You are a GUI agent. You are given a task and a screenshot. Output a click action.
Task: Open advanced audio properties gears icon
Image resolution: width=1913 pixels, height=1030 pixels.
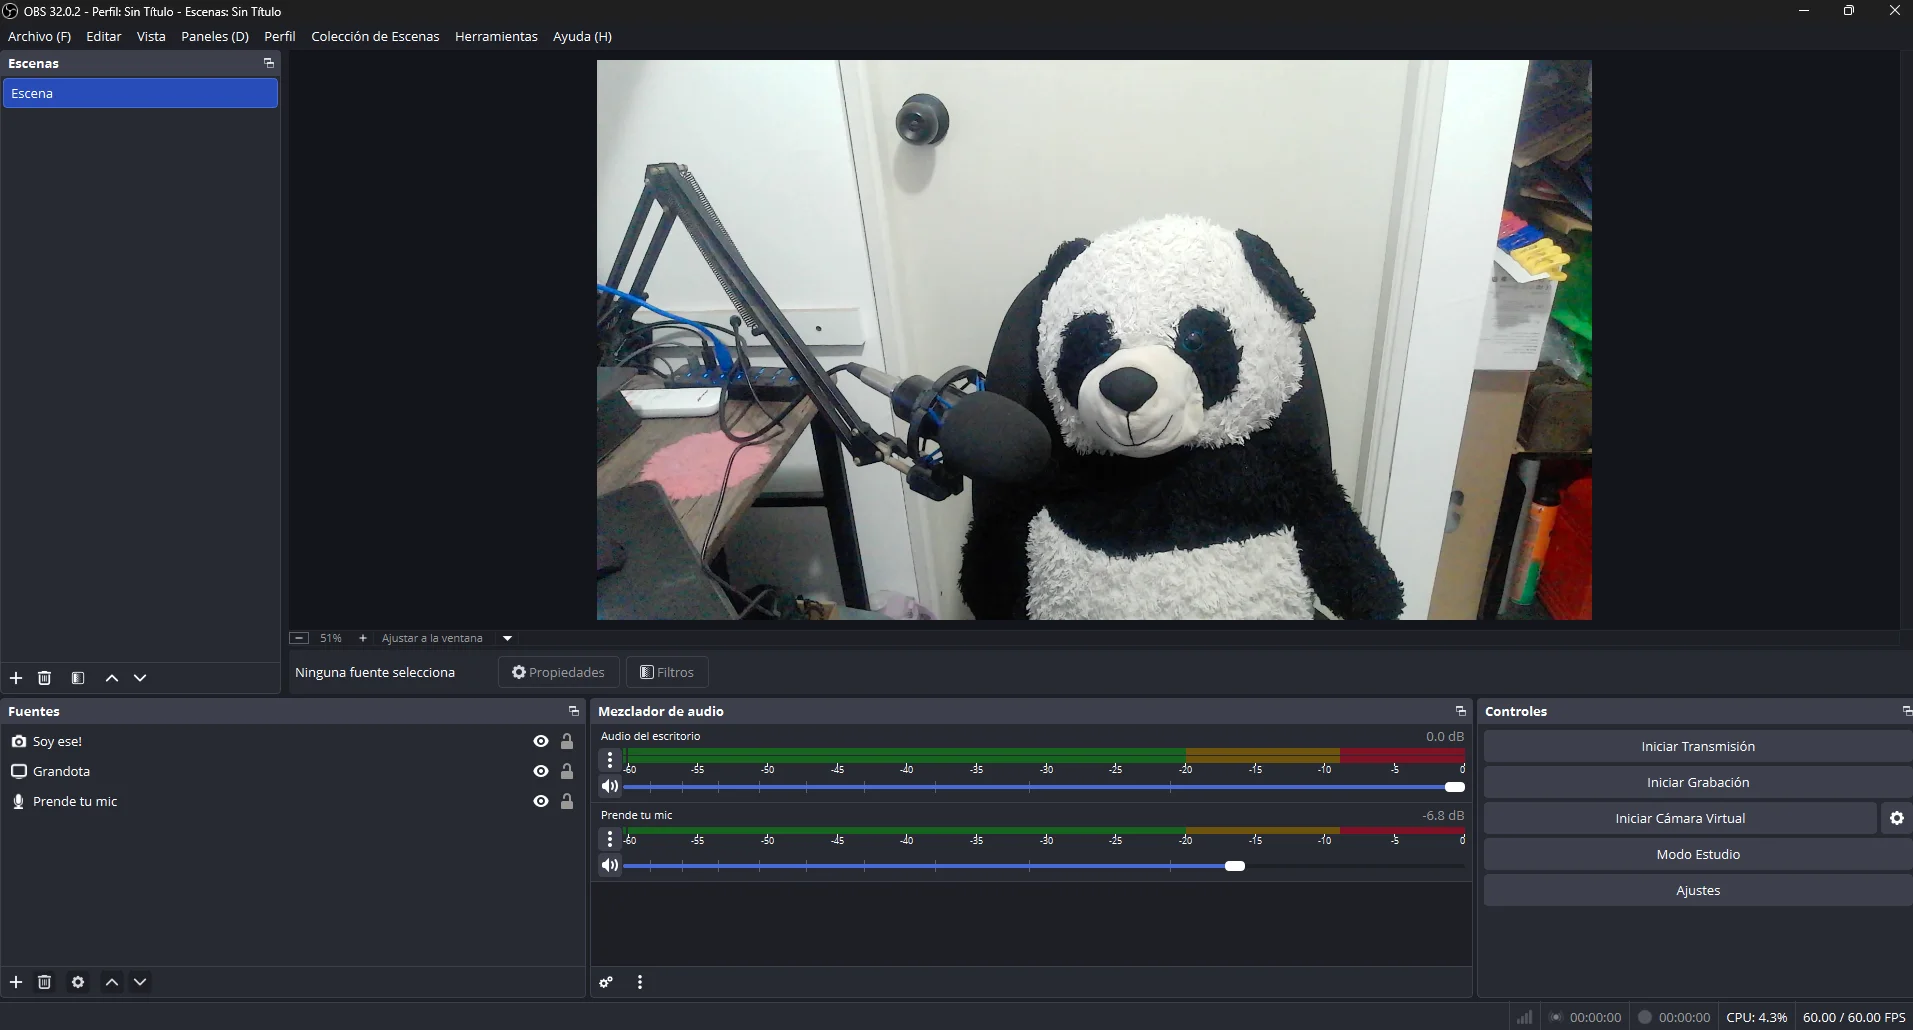pos(606,982)
